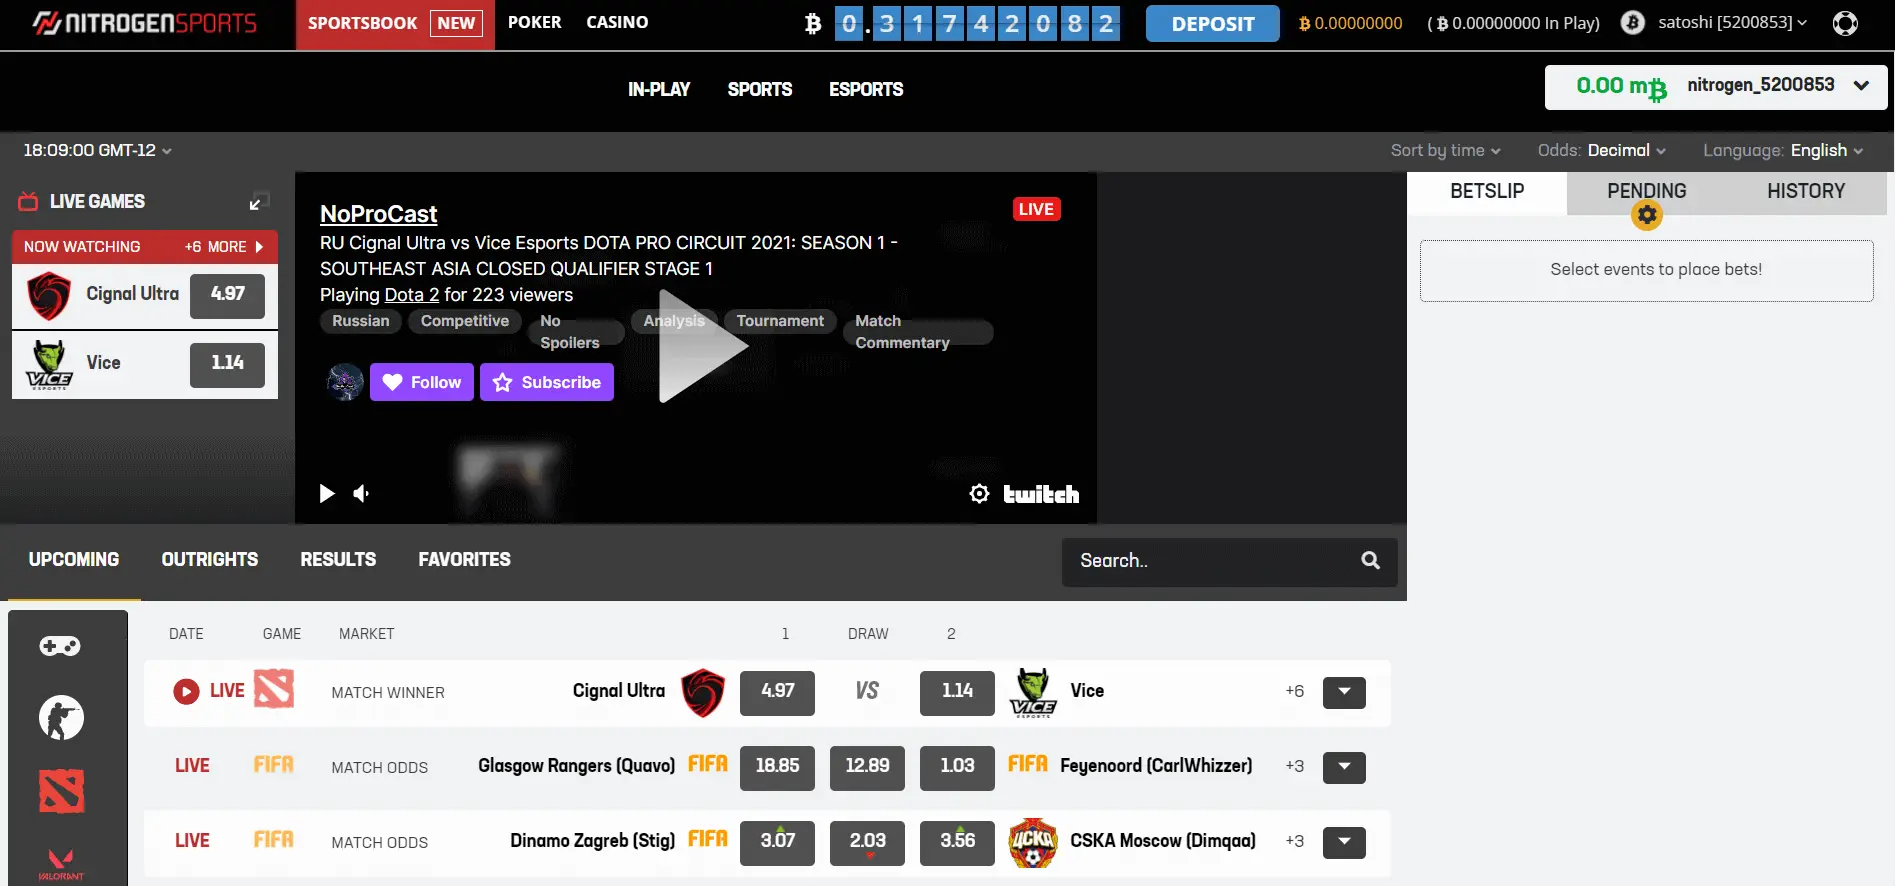
Task: Click the red live play icon for Cignal match
Action: (186, 691)
